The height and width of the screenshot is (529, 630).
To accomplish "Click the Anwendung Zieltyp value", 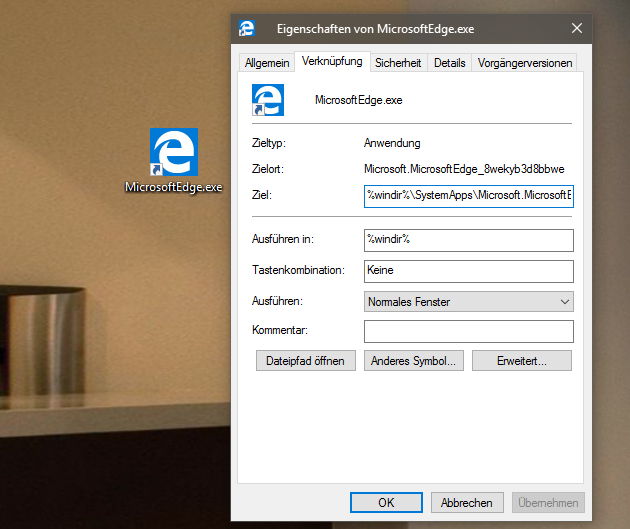I will [x=392, y=143].
